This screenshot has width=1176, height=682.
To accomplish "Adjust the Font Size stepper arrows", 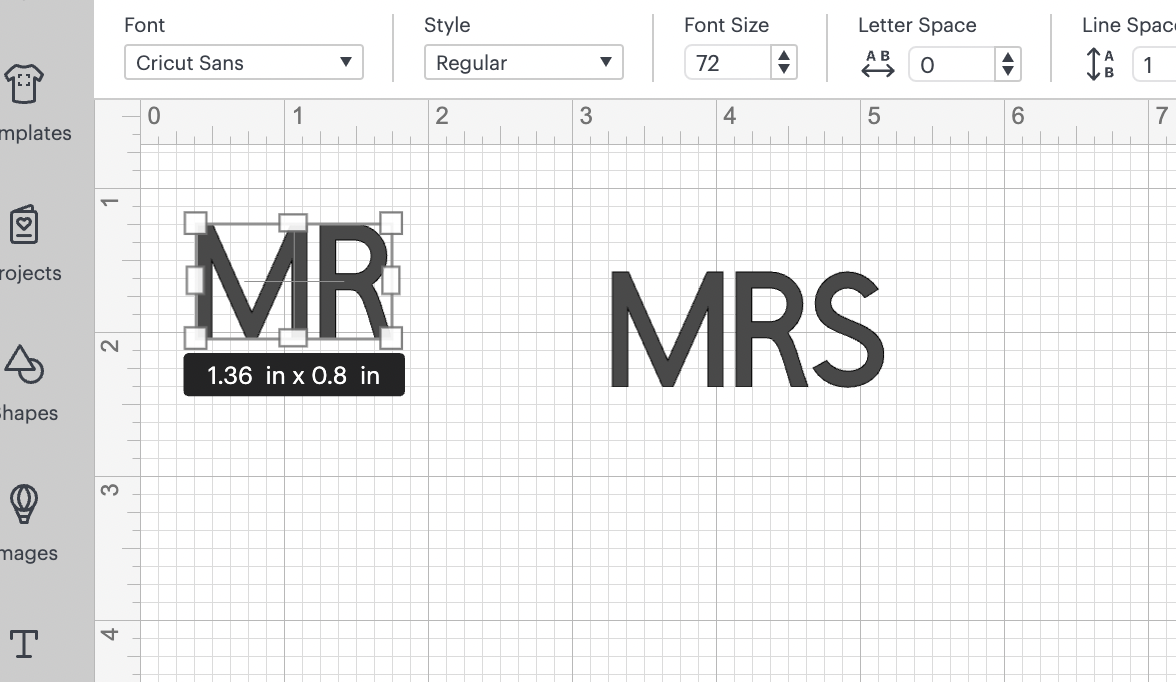I will pyautogui.click(x=784, y=63).
